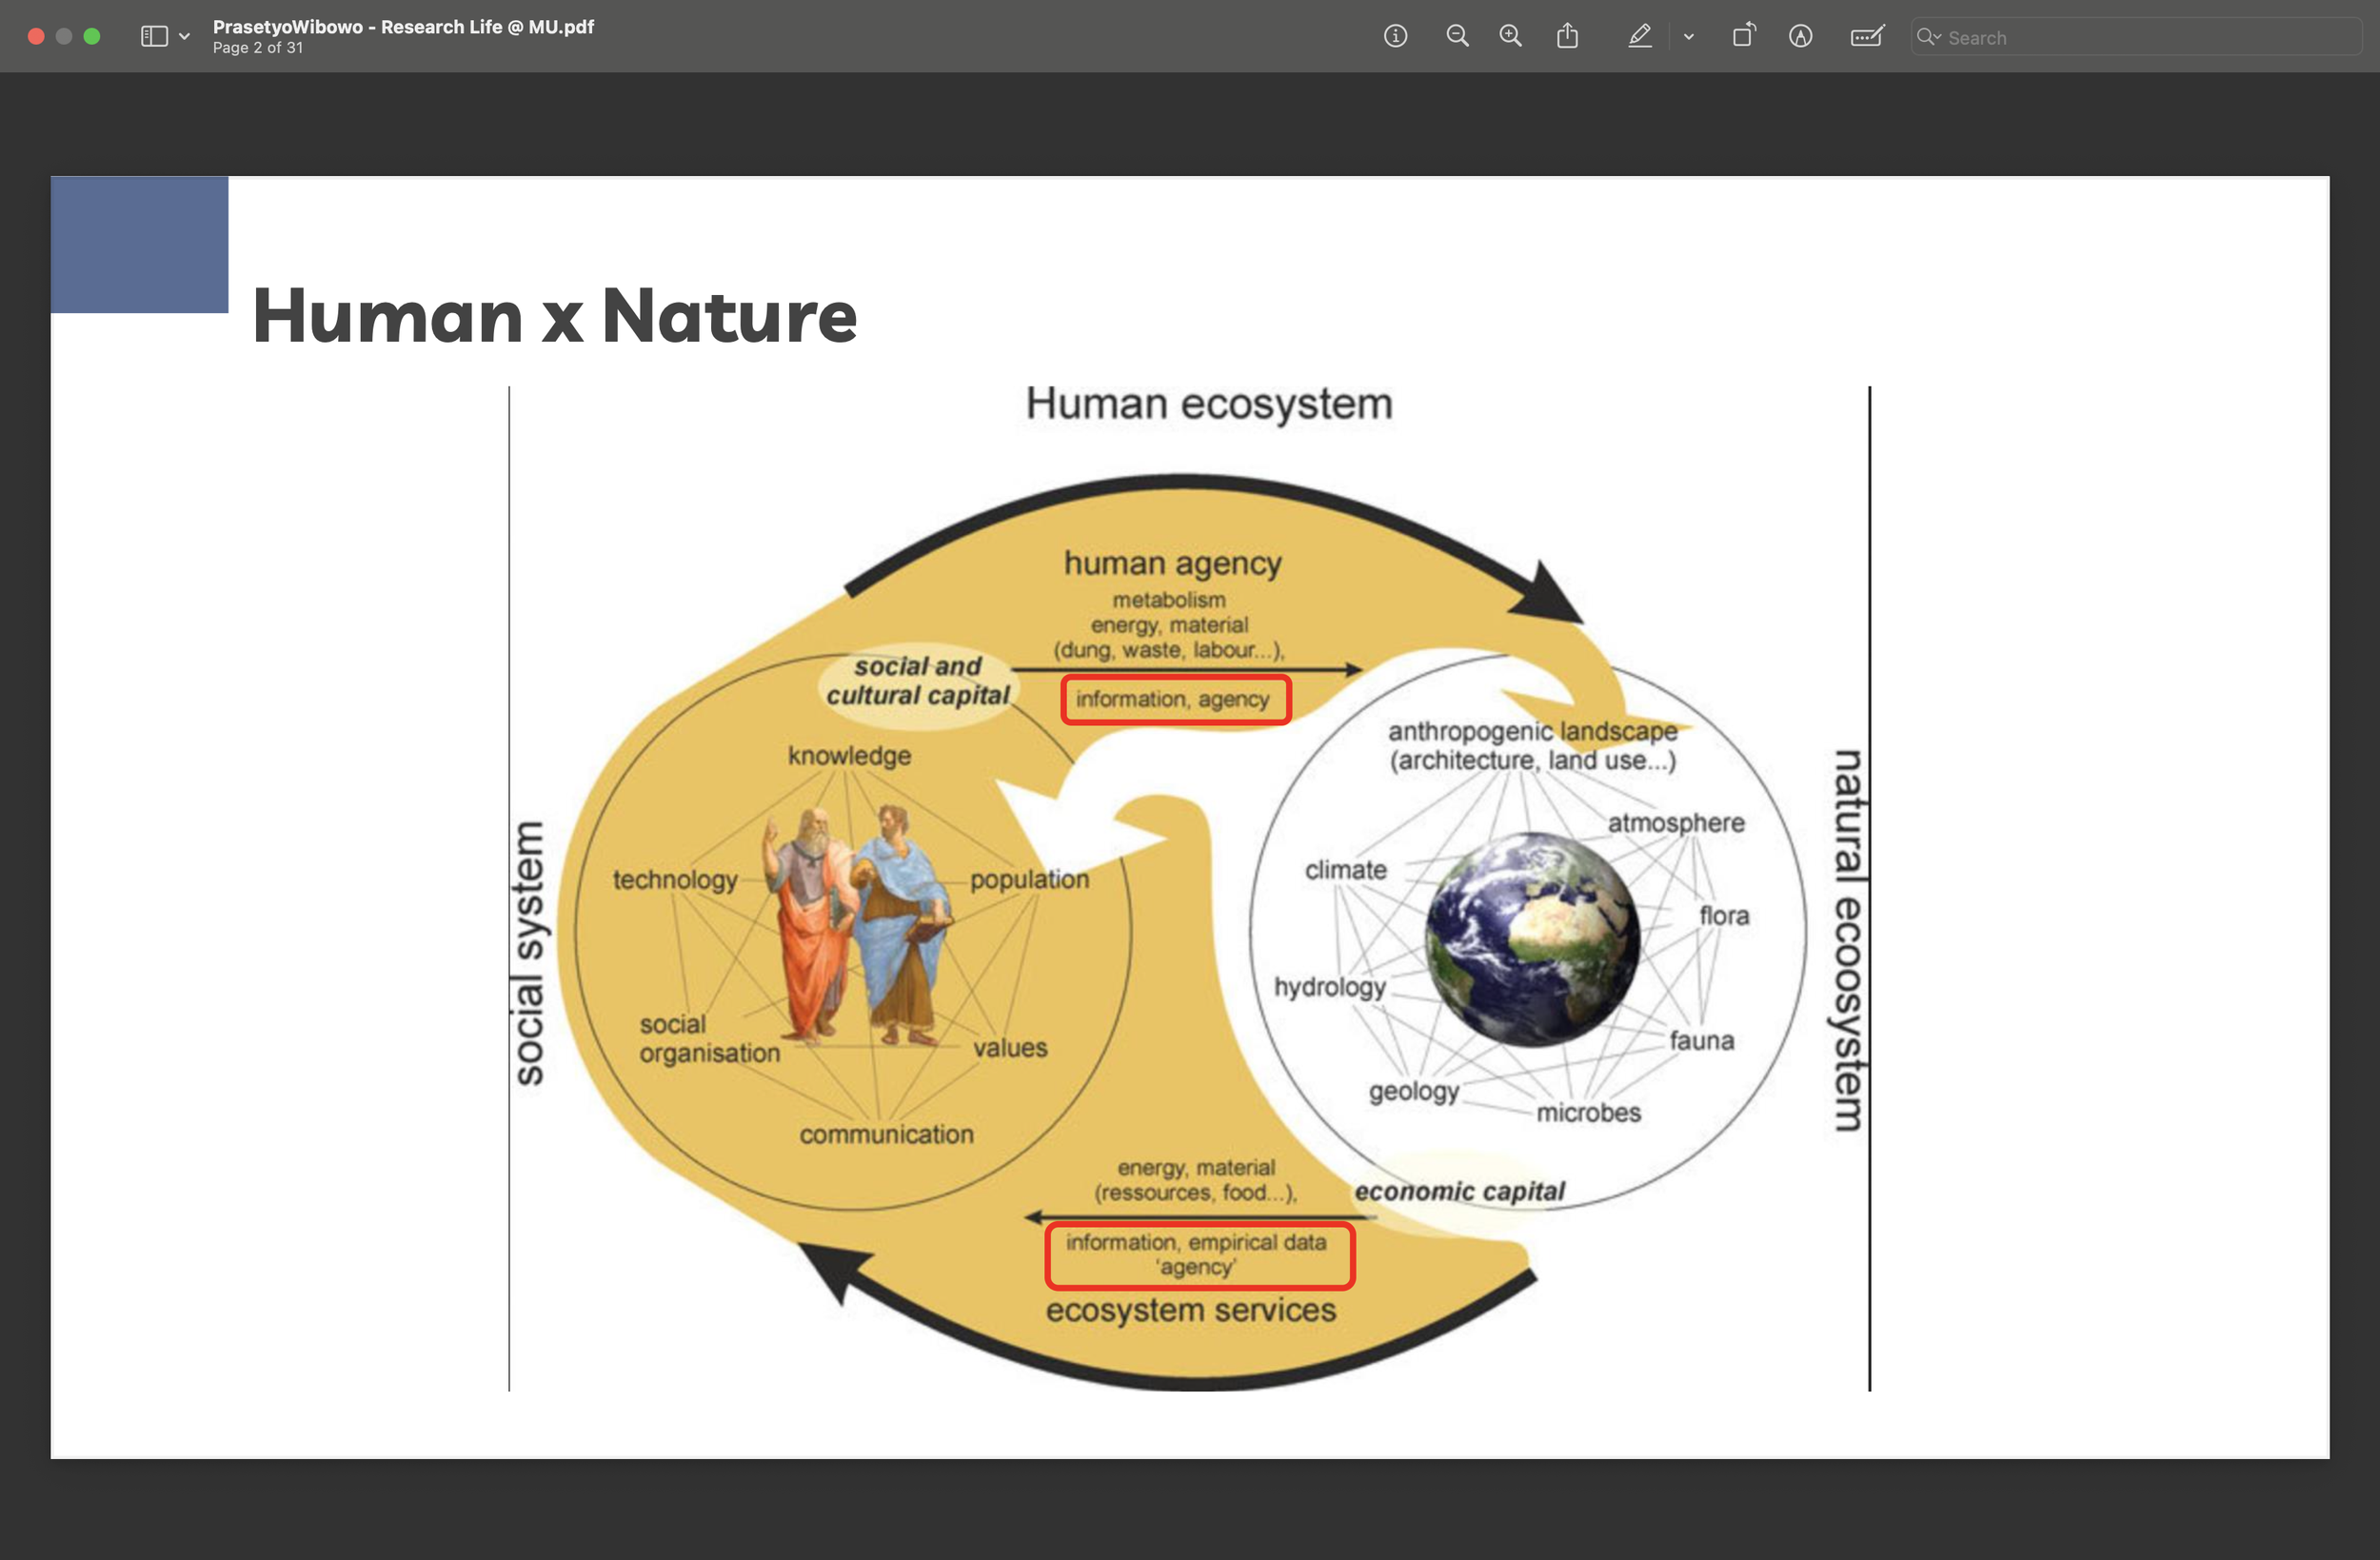Show the Markup toolbar
This screenshot has width=2380, height=1560.
click(x=1800, y=37)
